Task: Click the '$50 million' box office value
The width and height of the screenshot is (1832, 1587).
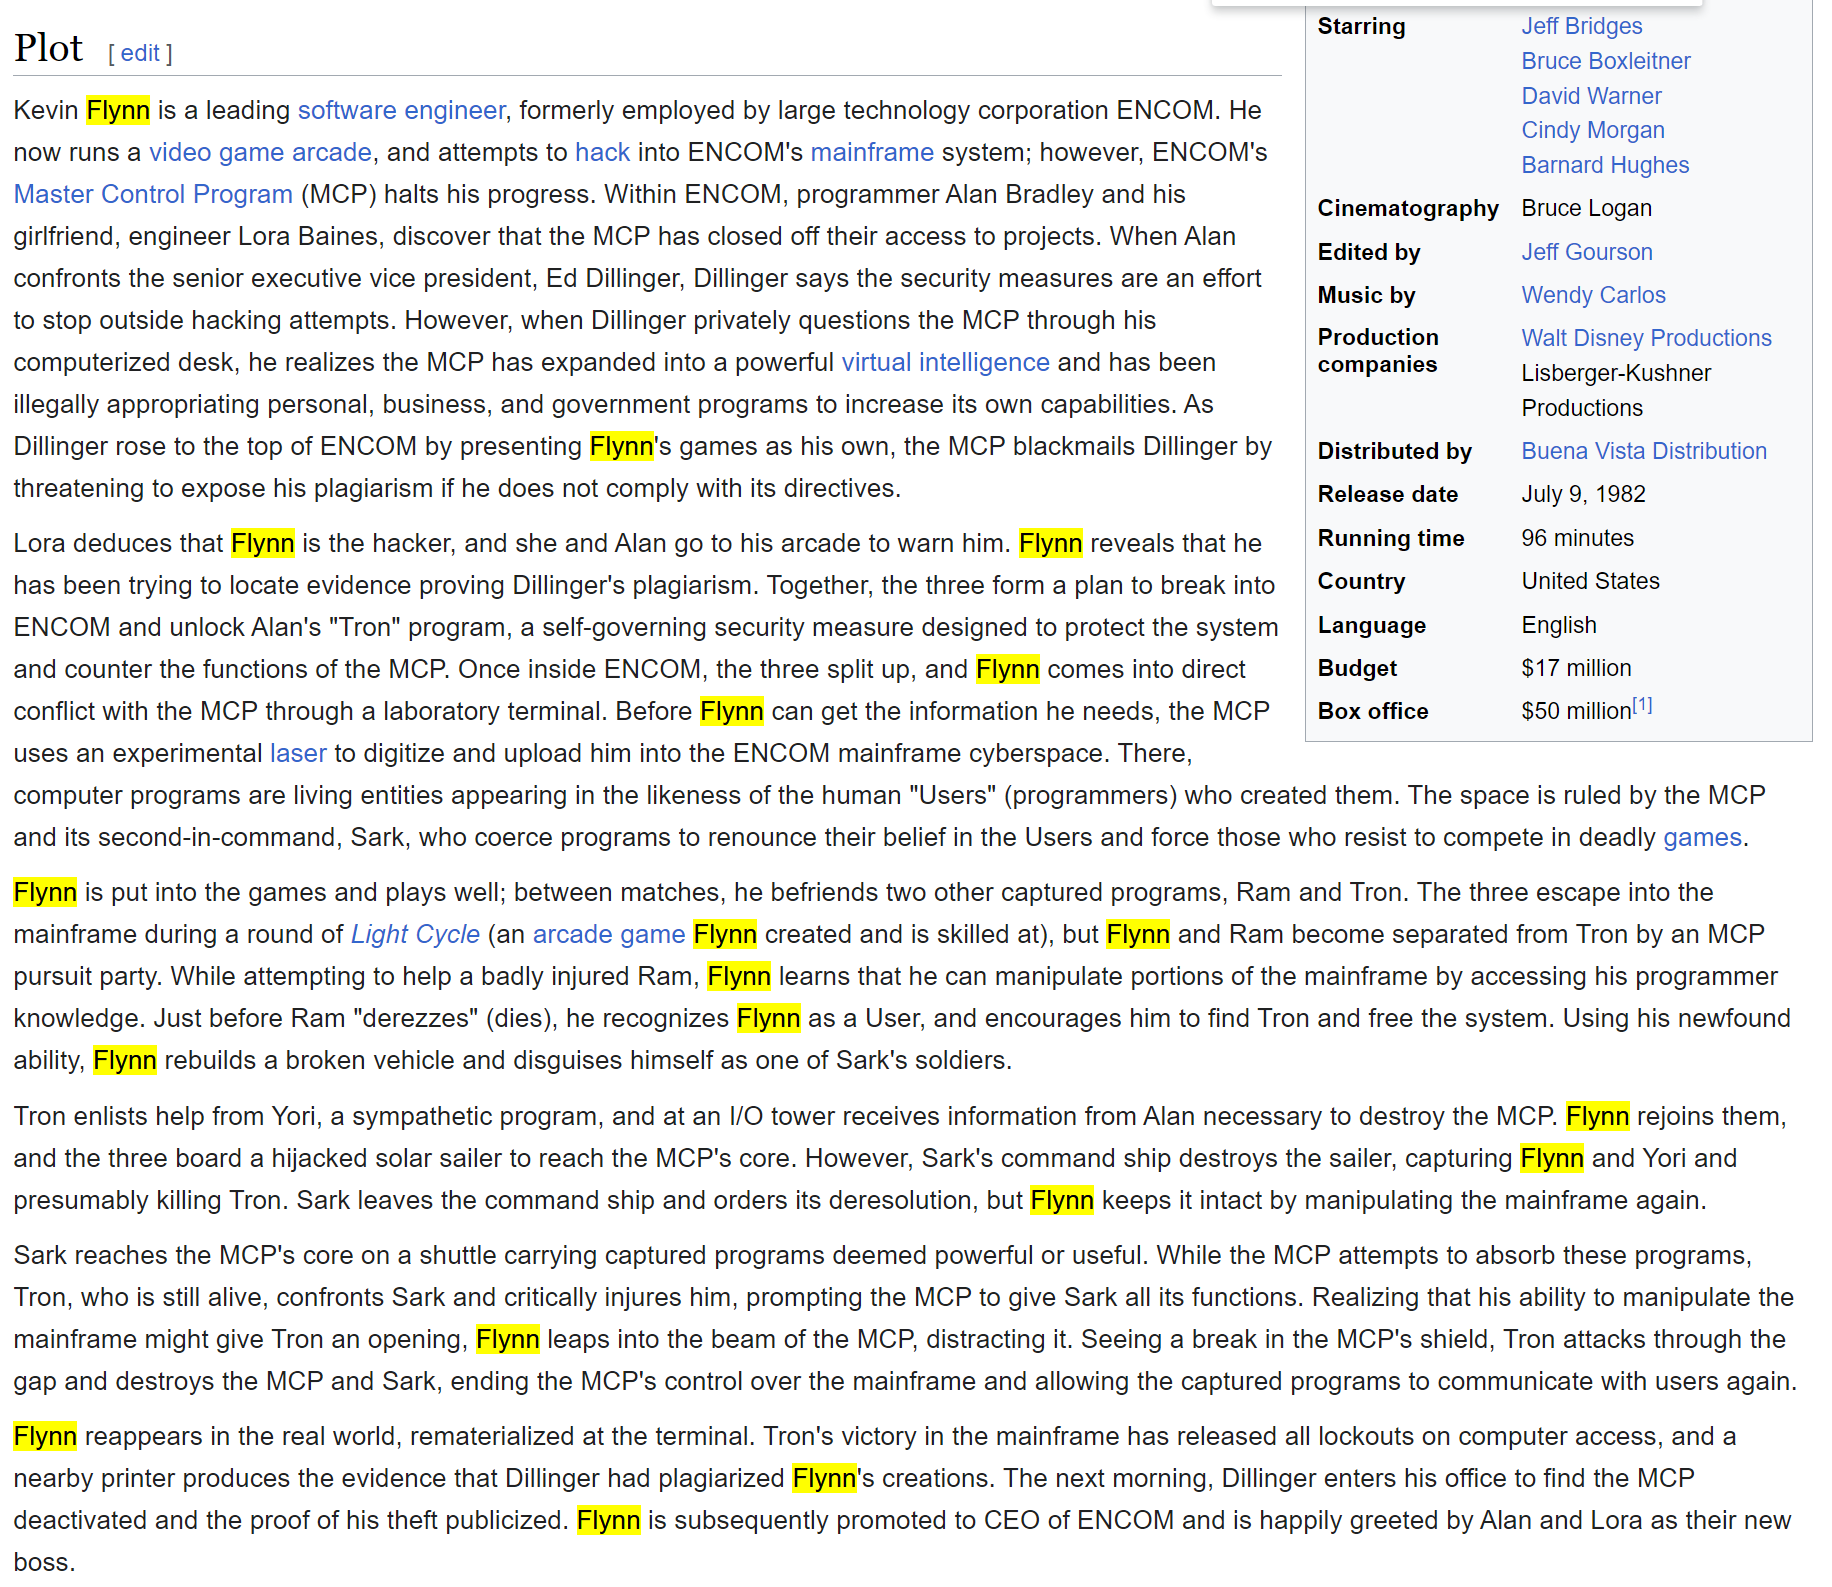Action: point(1577,711)
